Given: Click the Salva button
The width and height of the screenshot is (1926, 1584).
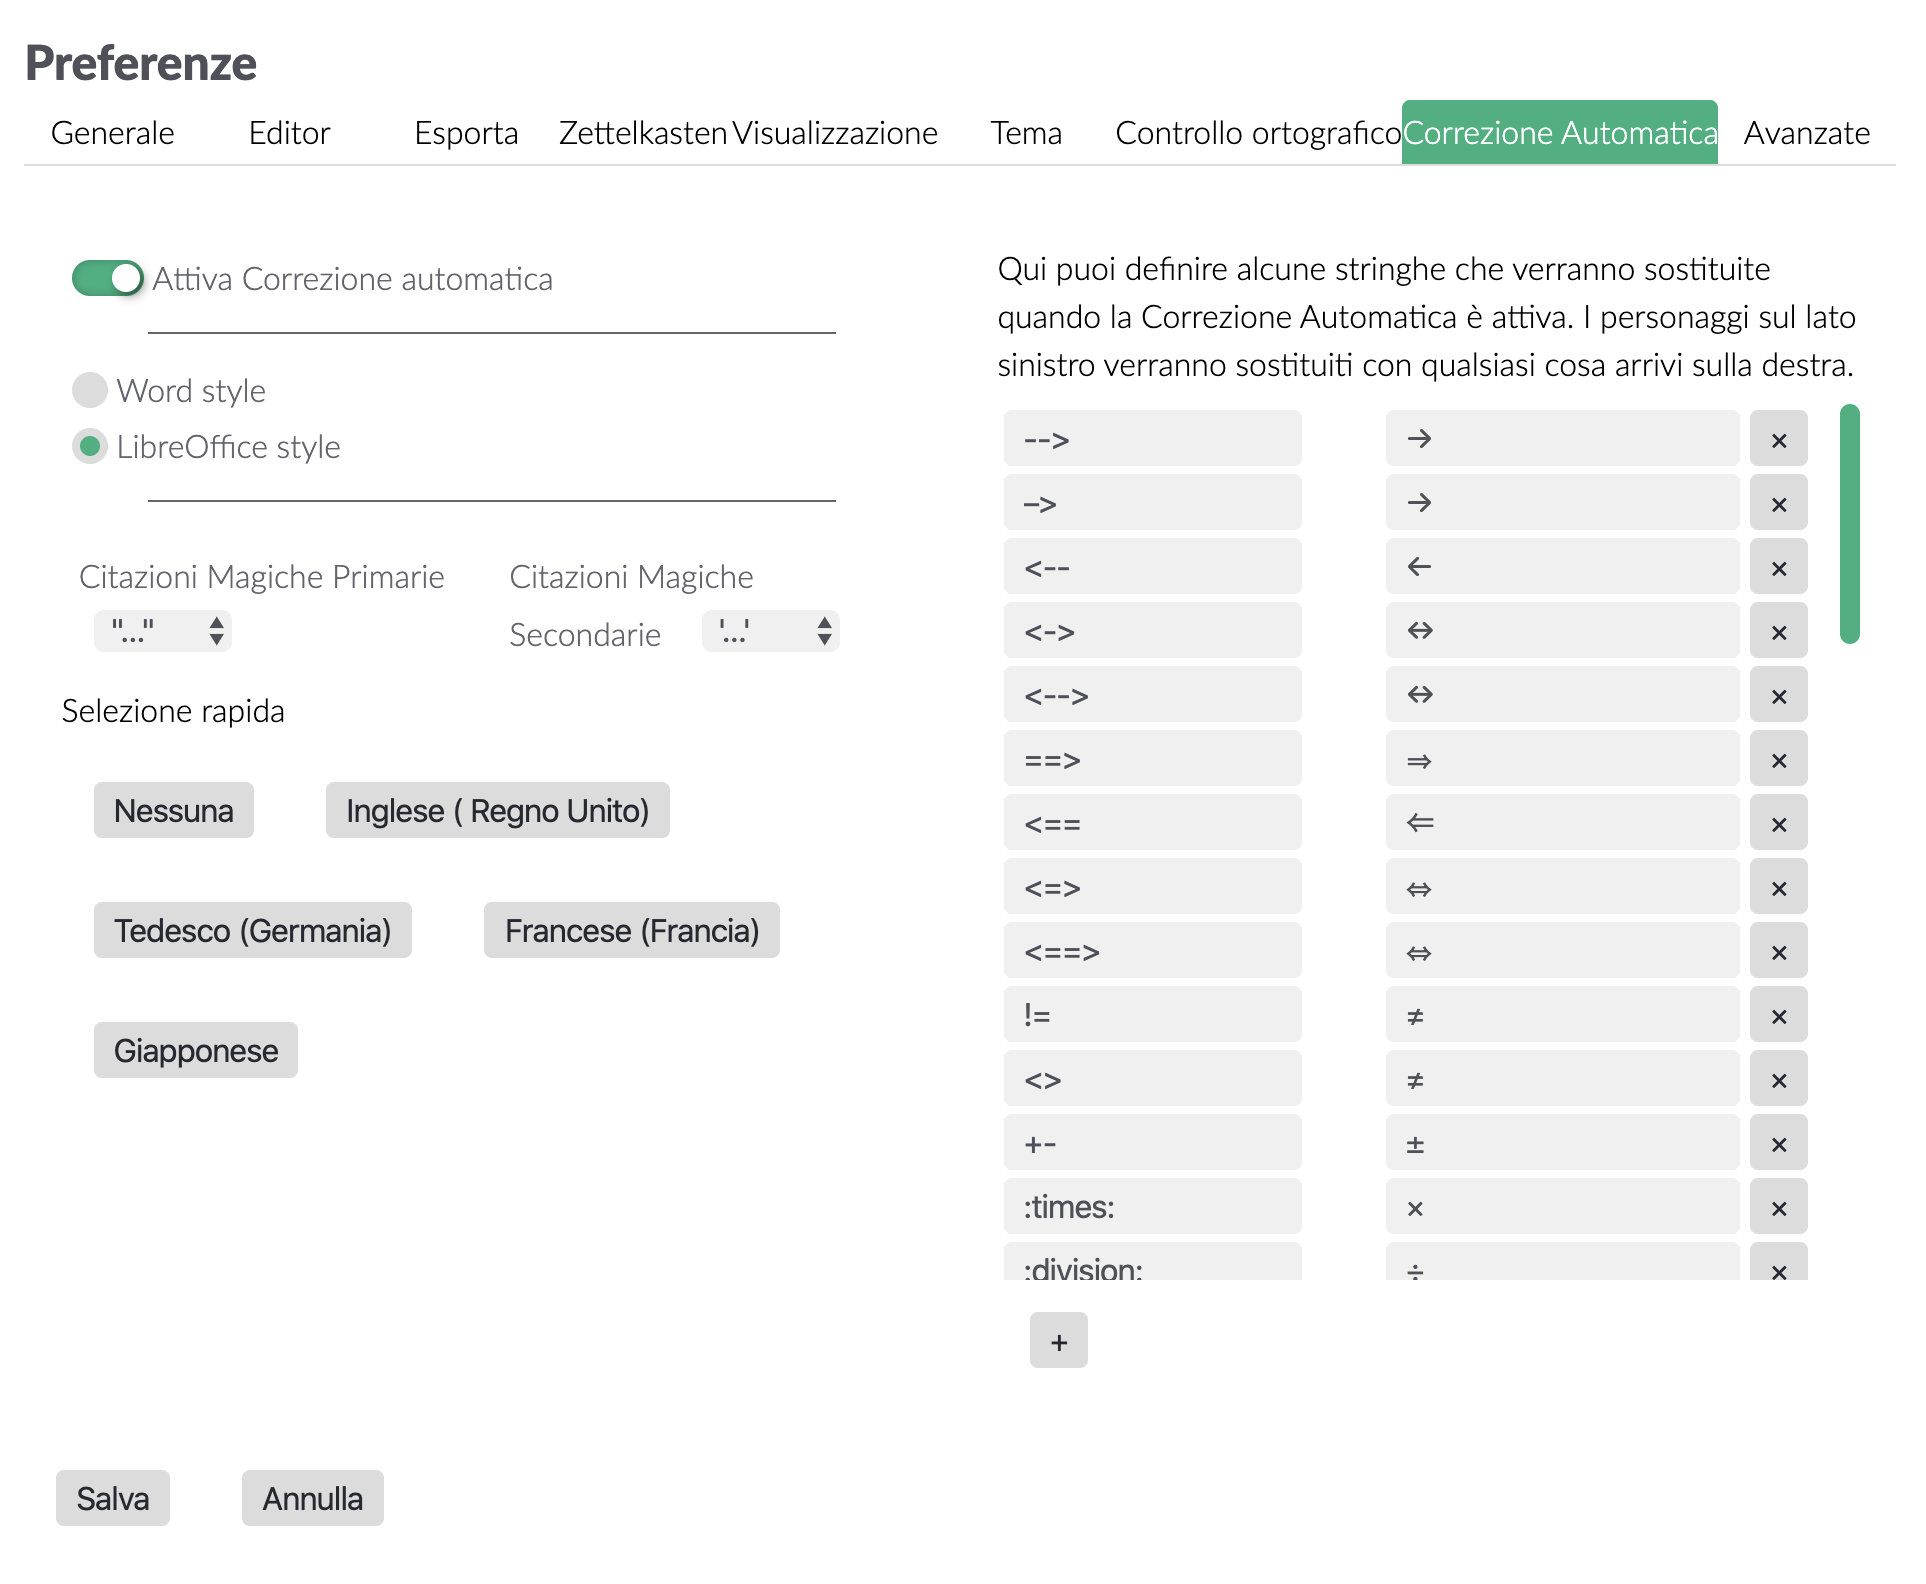Looking at the screenshot, I should (x=113, y=1498).
